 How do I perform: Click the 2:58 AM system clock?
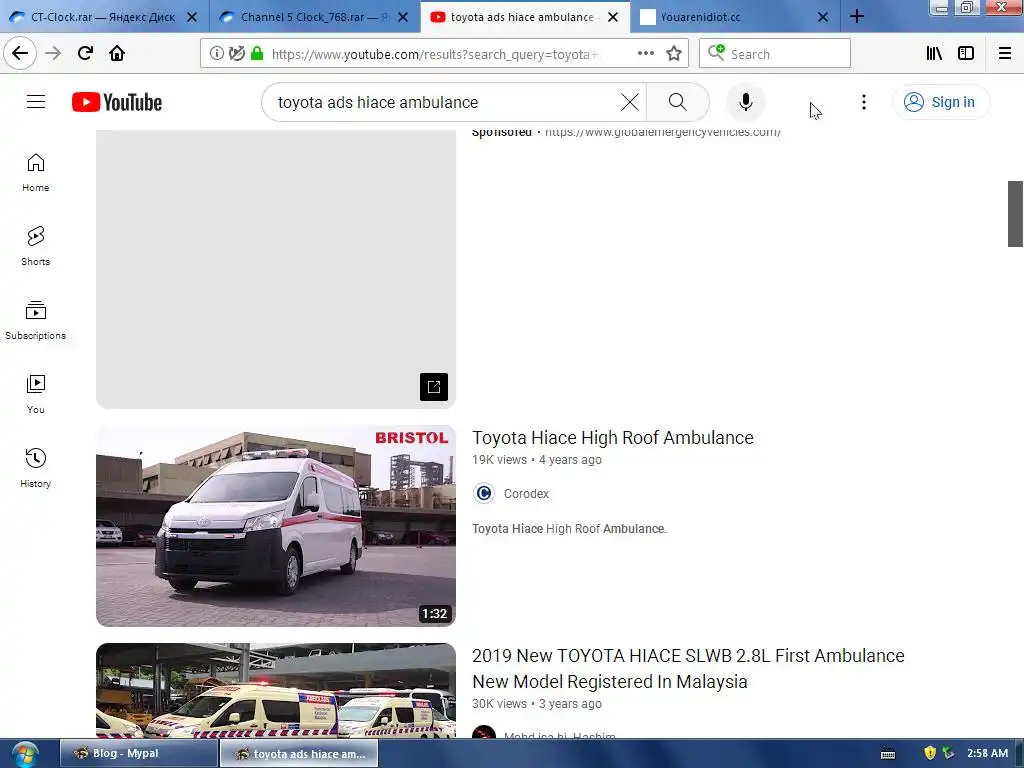tap(987, 753)
